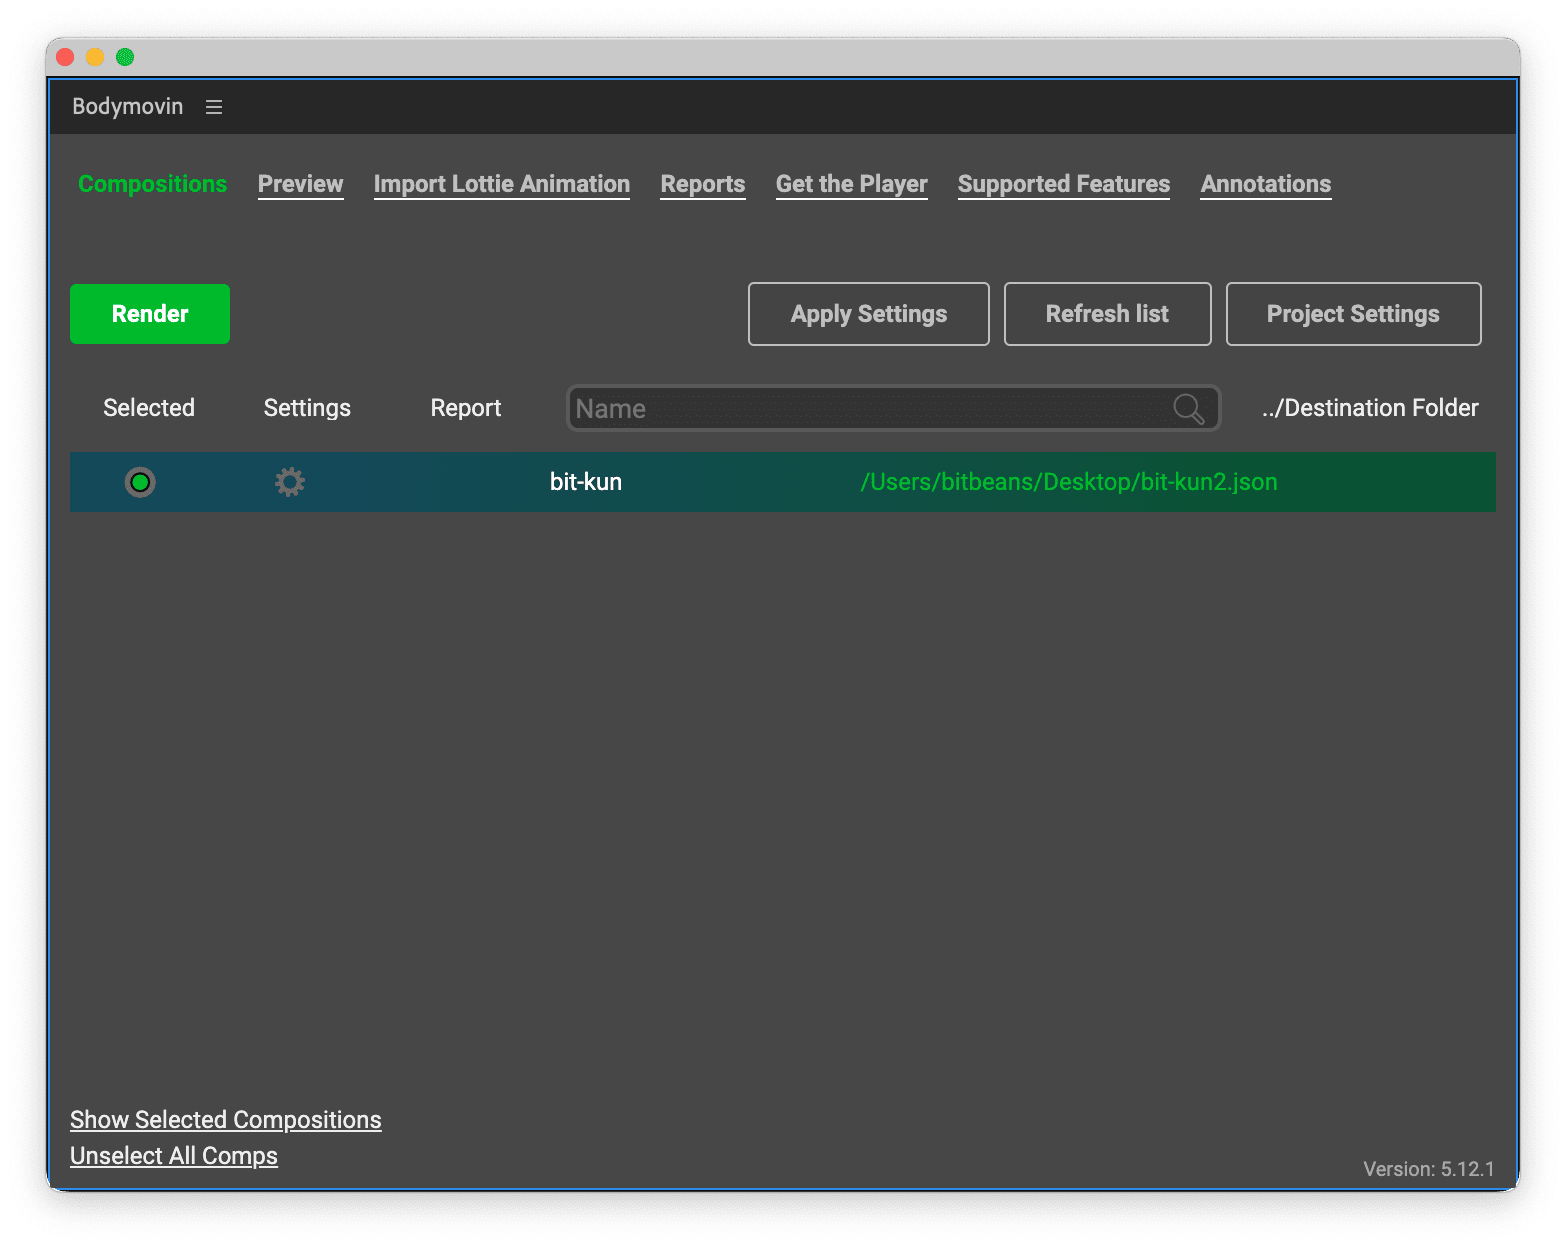Toggle the bit-kun selected radio button
Viewport: 1566px width, 1246px height.
pos(140,482)
